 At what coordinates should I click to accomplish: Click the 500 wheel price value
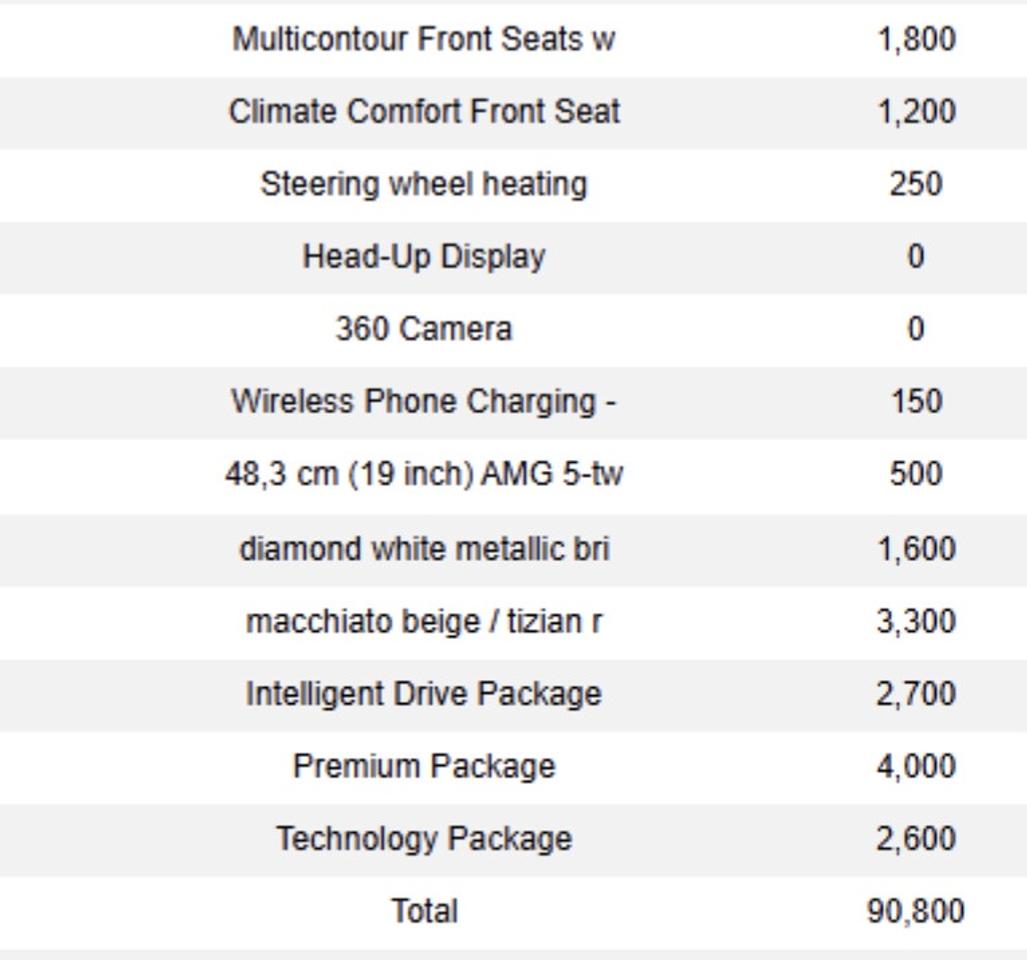pos(916,474)
